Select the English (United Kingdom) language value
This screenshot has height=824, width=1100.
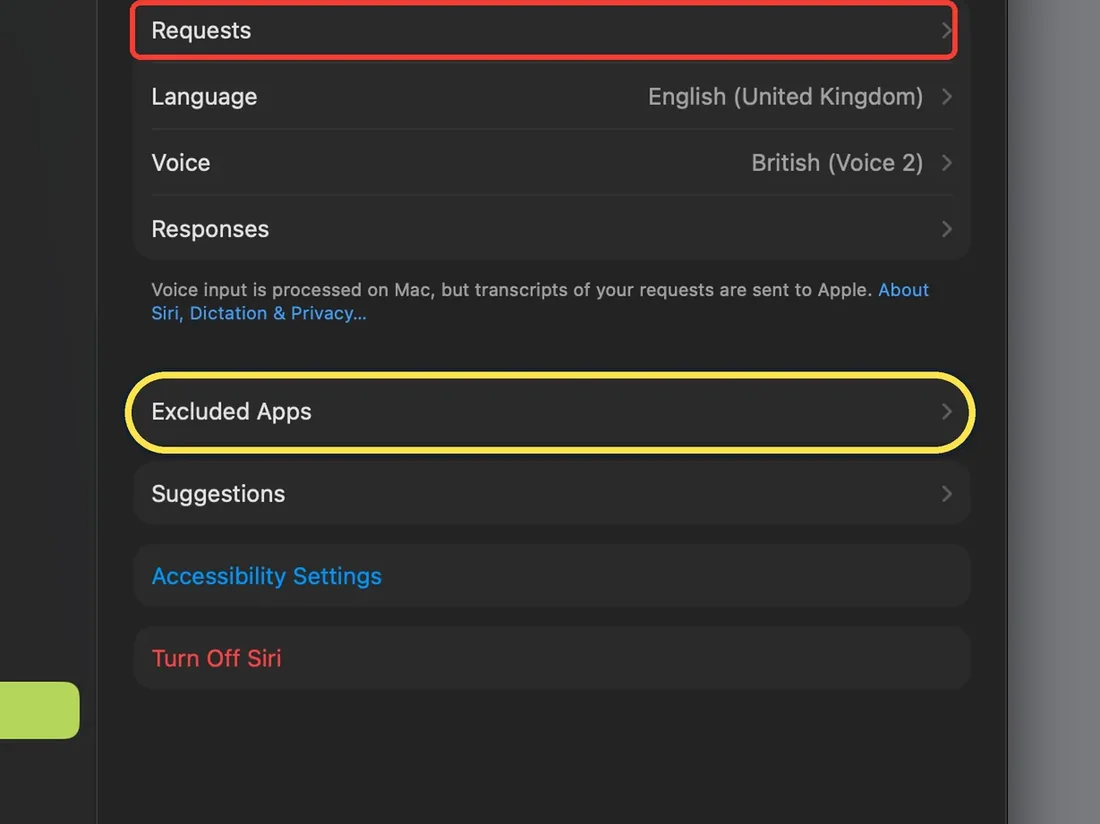(x=785, y=97)
